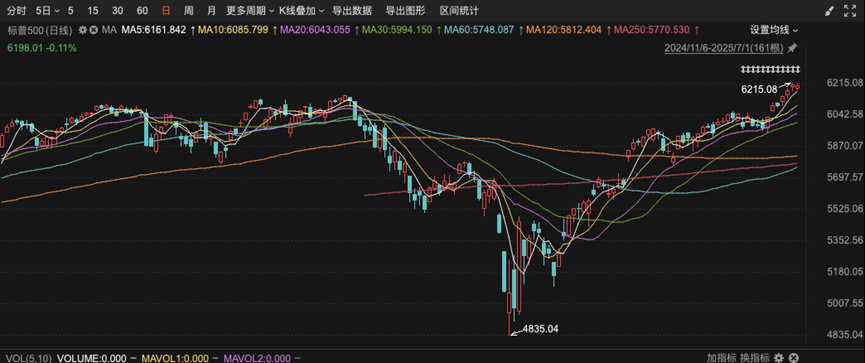Select the 周 weekly period
865x363 pixels.
click(188, 10)
